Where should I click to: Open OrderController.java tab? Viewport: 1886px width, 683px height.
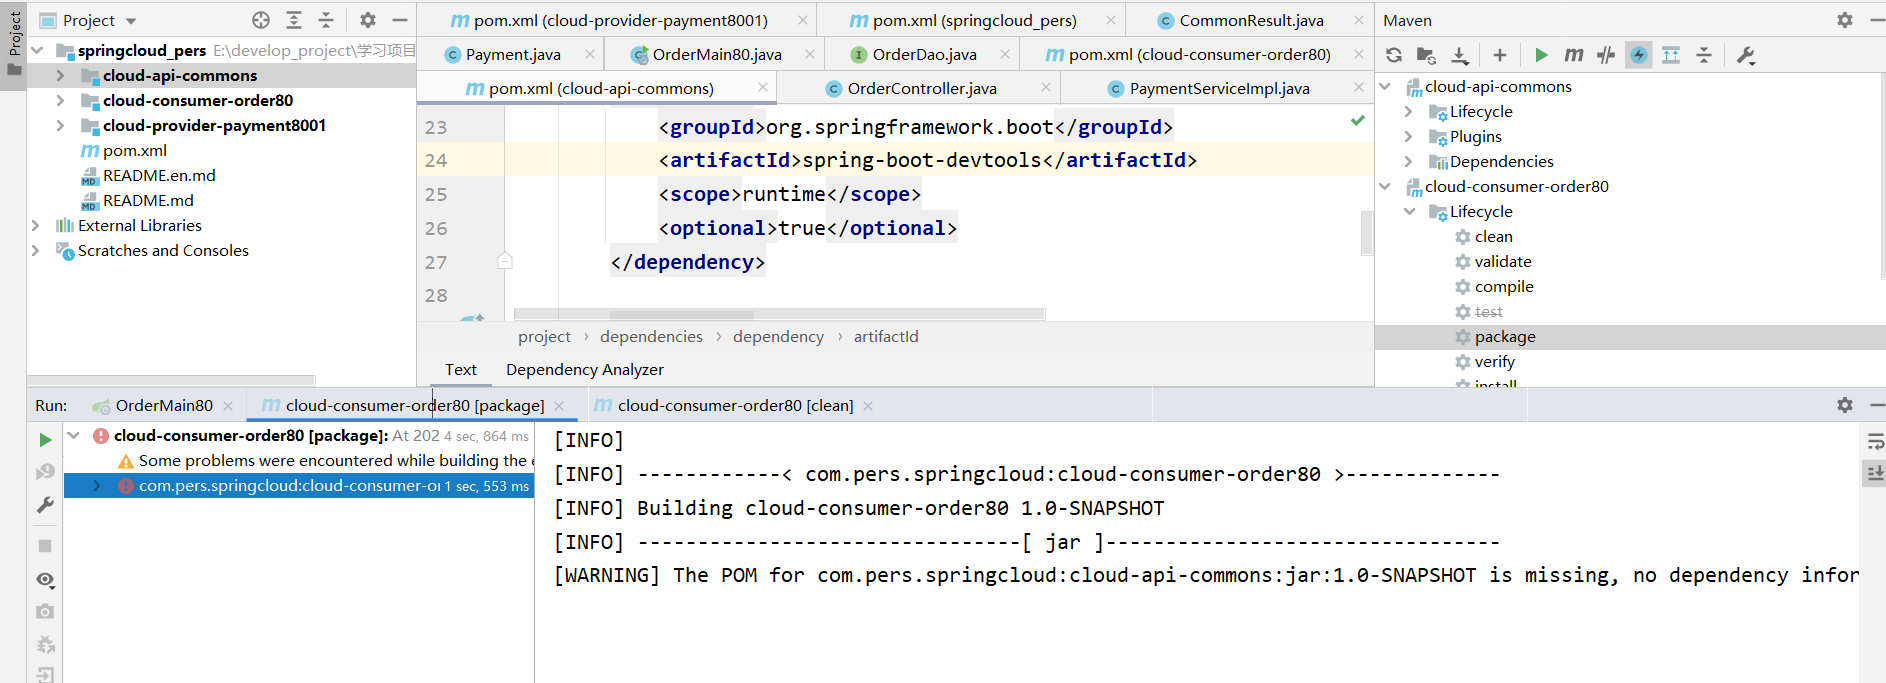[x=922, y=88]
